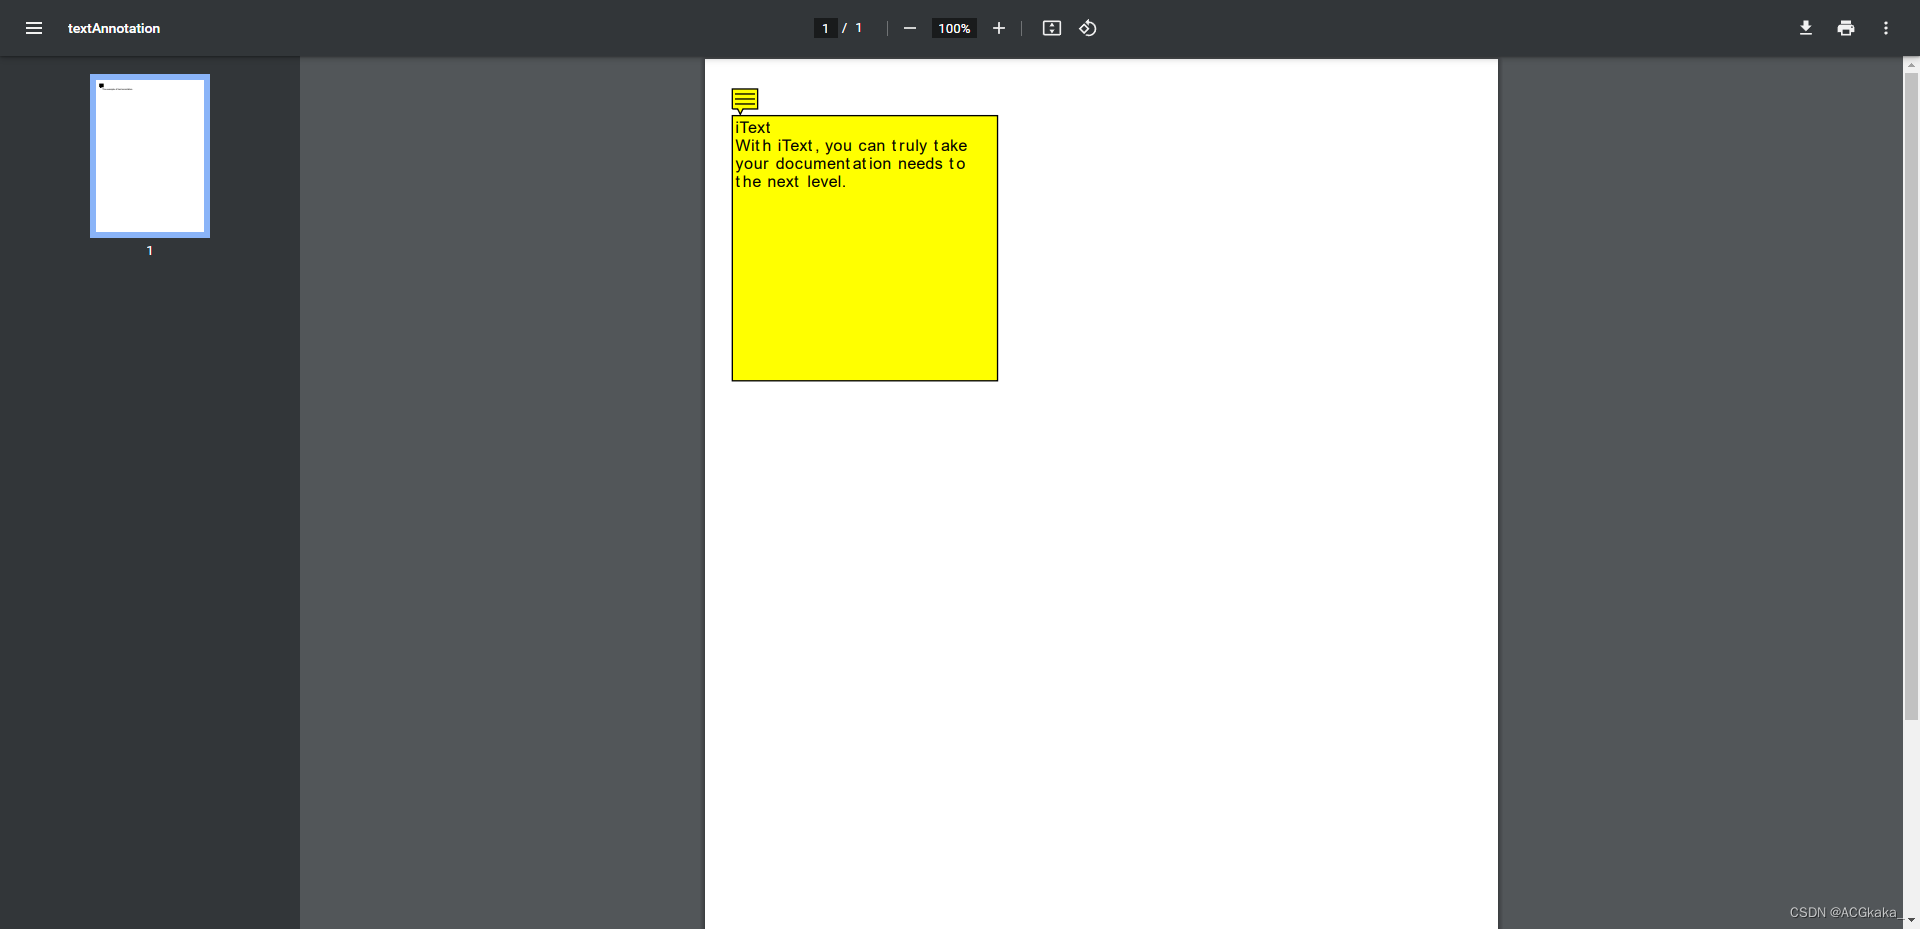Click the thumbnail page label "1"
This screenshot has height=929, width=1920.
click(x=150, y=251)
